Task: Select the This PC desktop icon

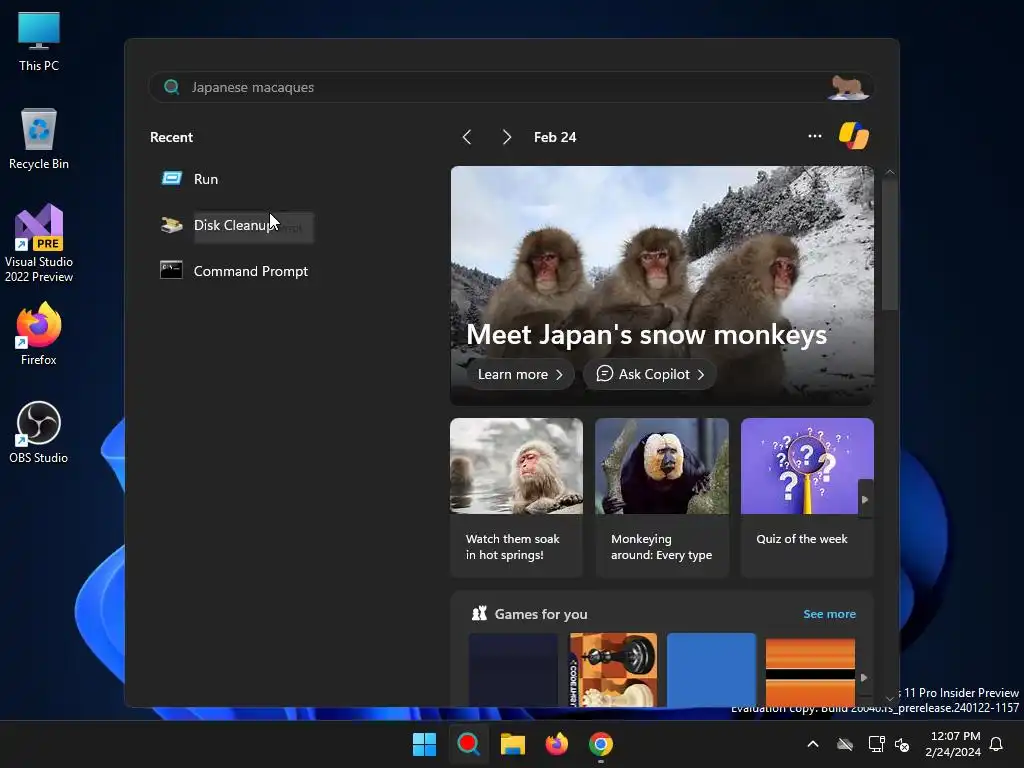Action: 39,42
